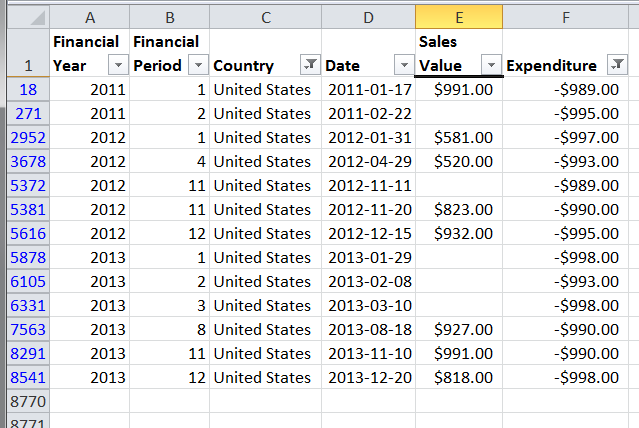Open the Date column filter dropdown

pos(404,65)
